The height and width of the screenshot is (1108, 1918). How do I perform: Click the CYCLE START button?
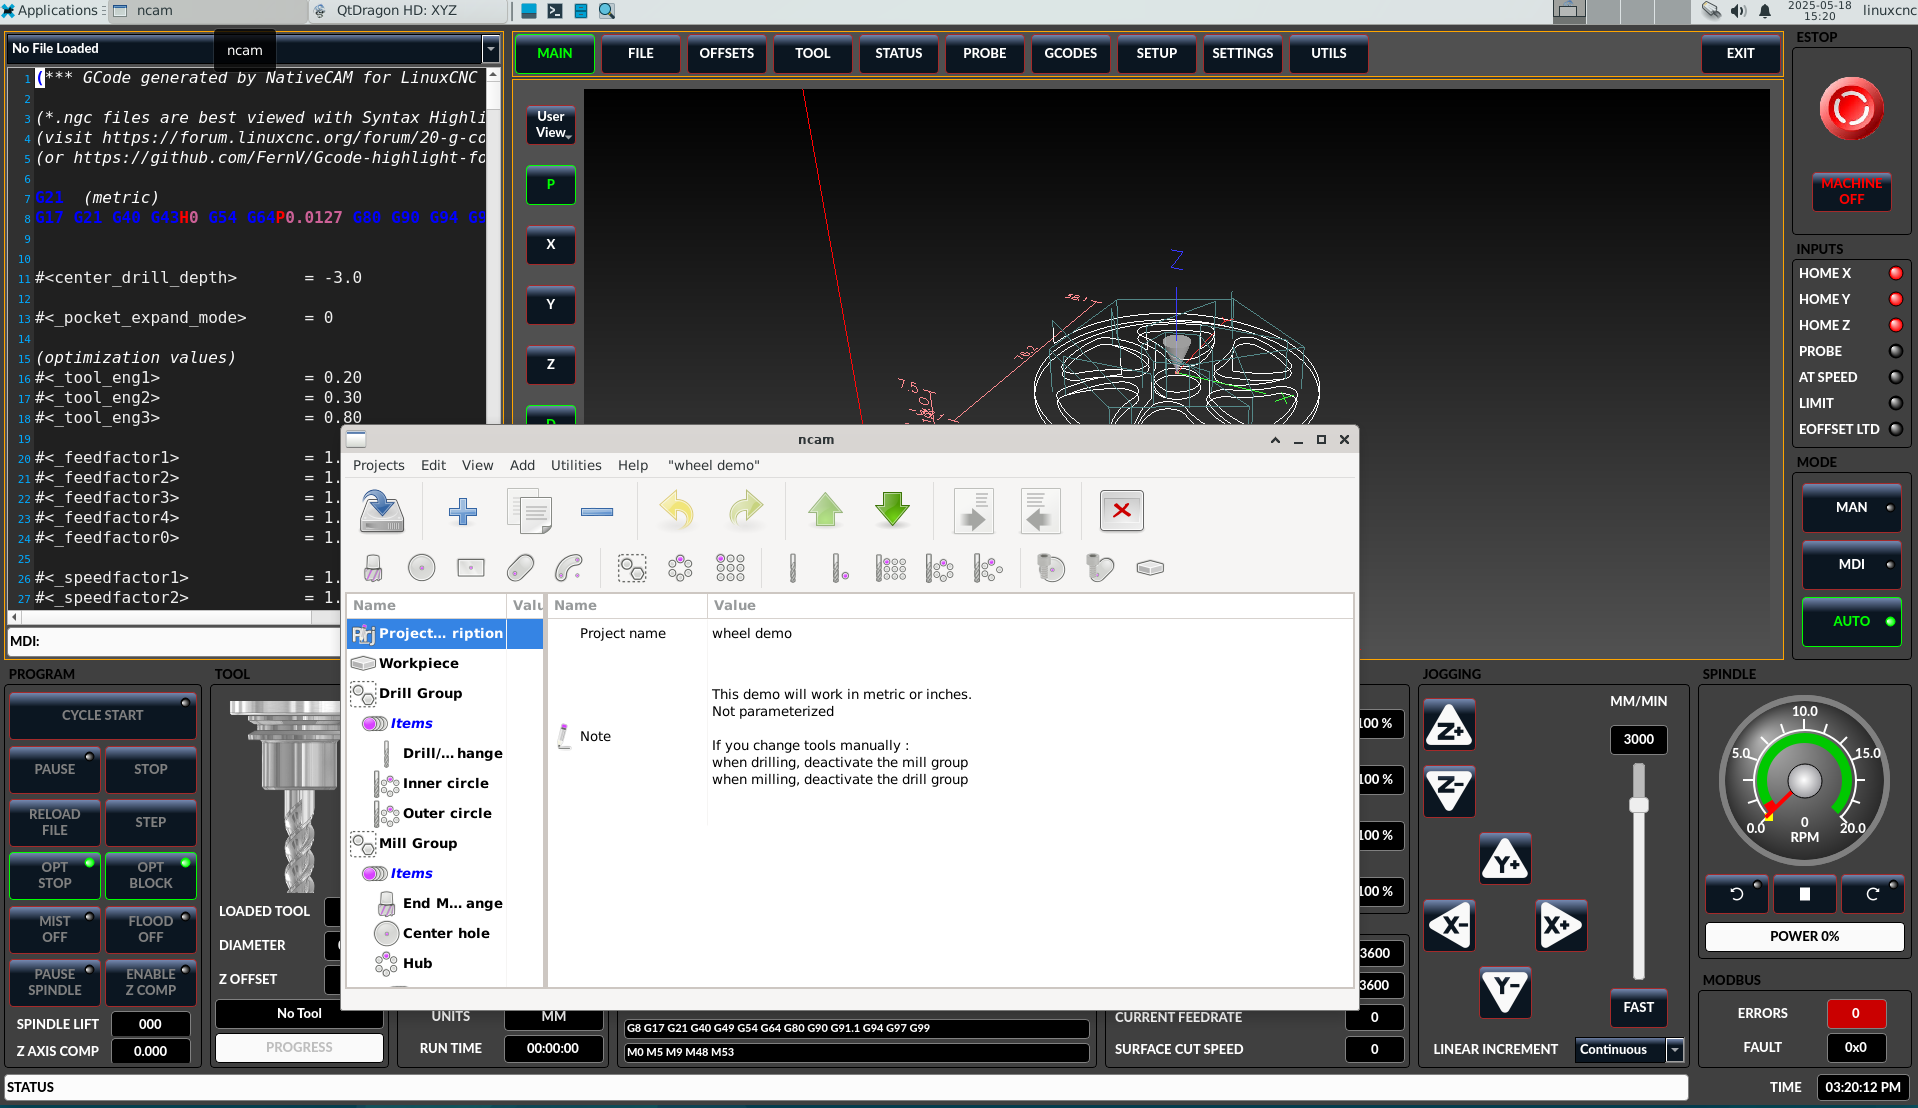pos(103,715)
